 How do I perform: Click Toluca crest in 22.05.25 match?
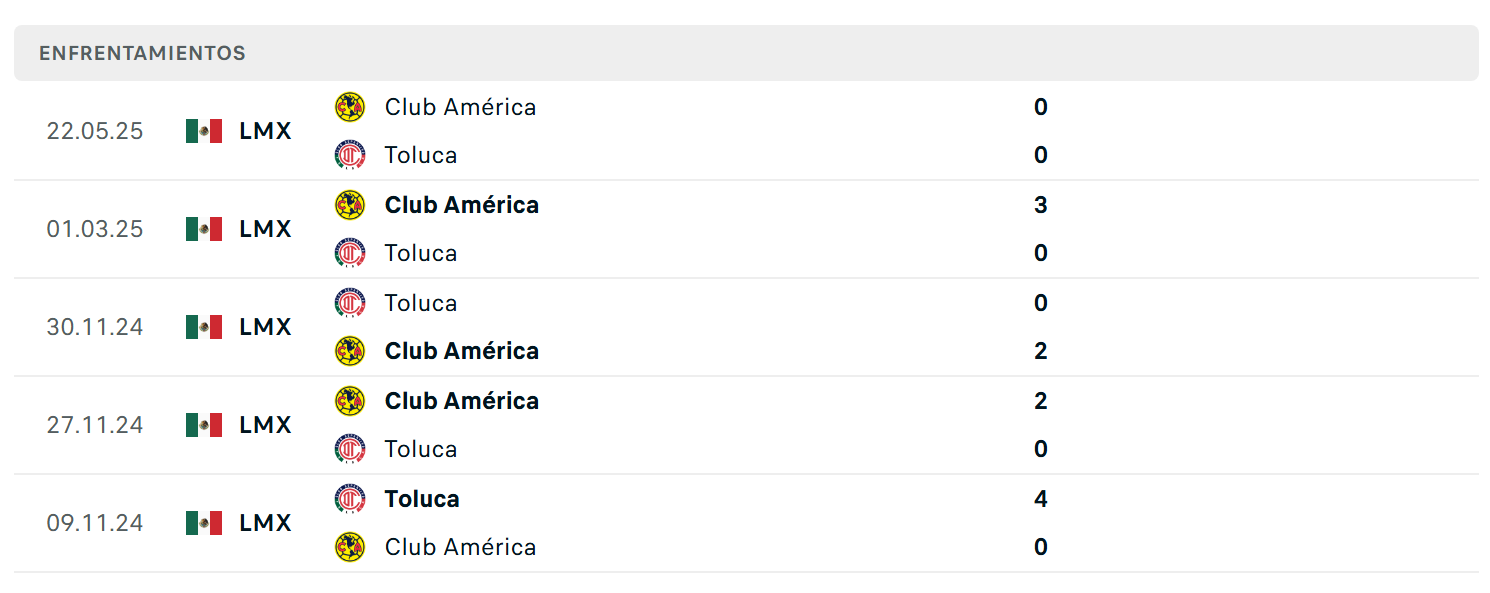click(350, 155)
